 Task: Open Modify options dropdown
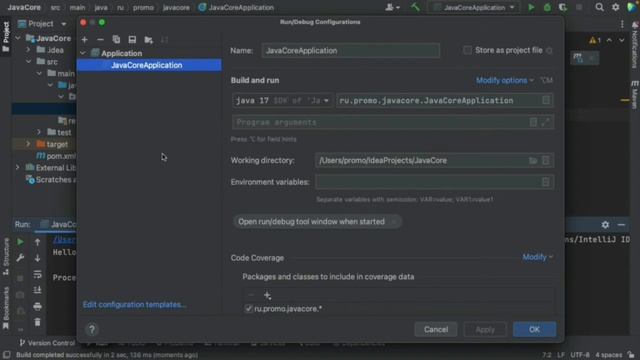tap(505, 80)
